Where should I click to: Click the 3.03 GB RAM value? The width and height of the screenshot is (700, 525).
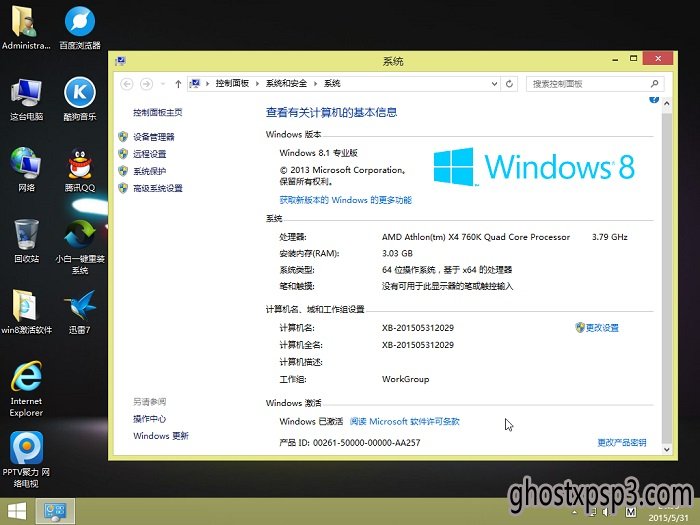397,254
